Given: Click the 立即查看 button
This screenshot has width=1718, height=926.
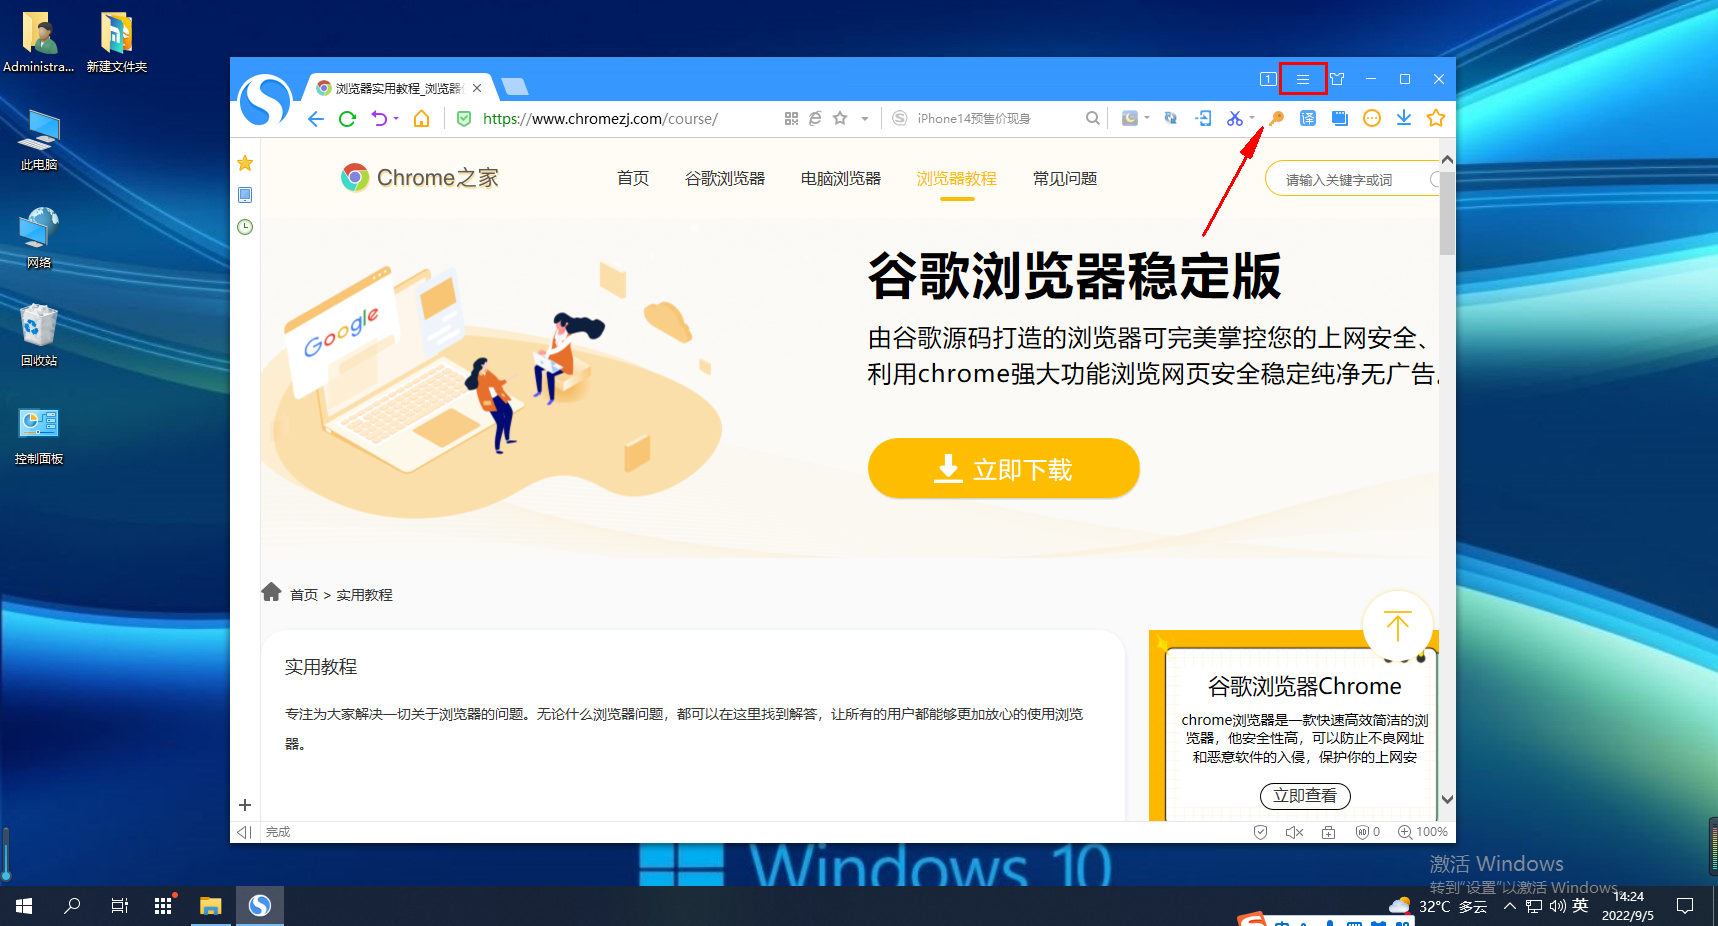Looking at the screenshot, I should point(1305,796).
